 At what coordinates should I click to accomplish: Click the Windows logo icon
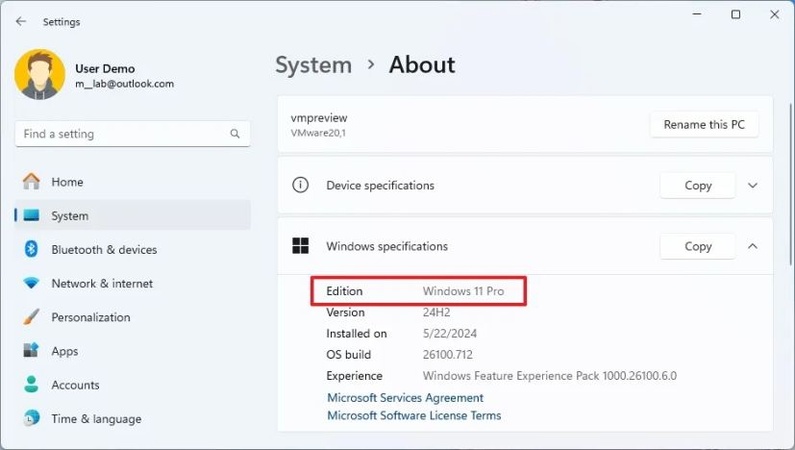tap(300, 246)
